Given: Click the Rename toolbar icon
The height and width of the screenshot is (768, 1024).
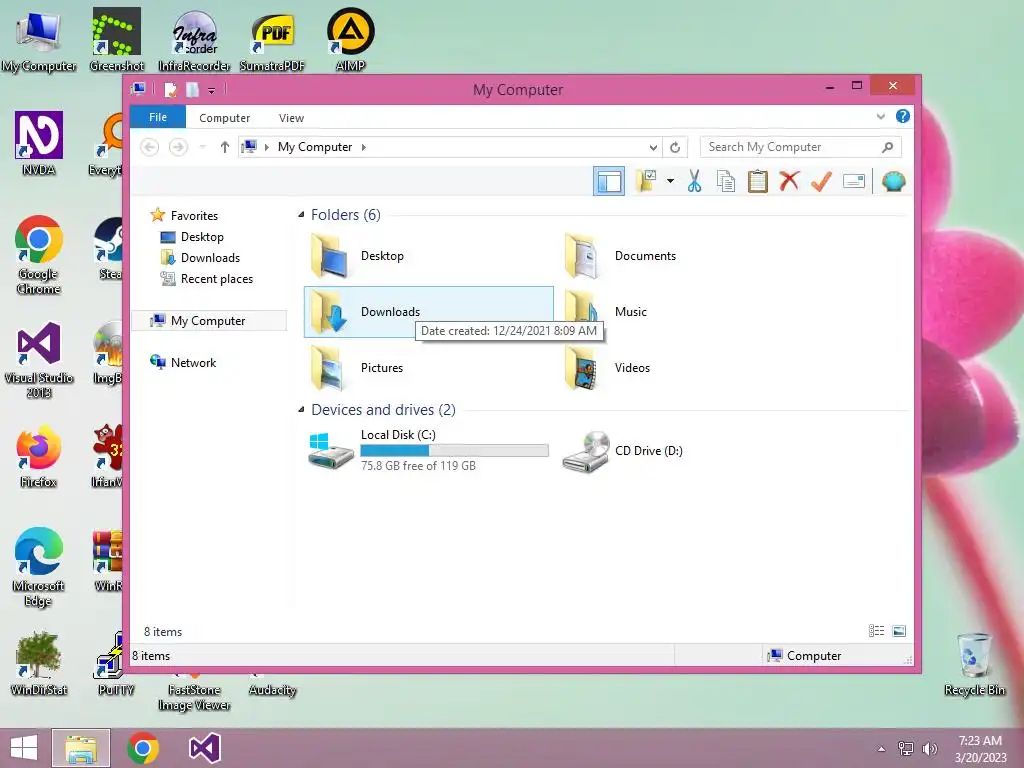Looking at the screenshot, I should click(x=854, y=181).
